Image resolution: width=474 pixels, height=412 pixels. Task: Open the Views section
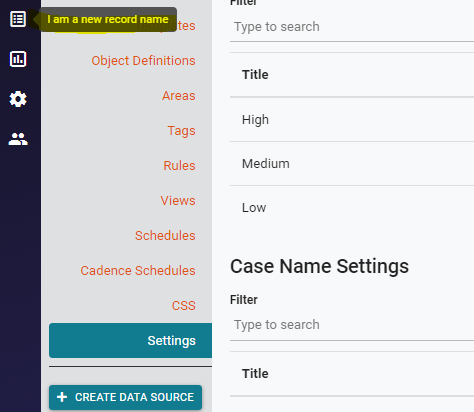coord(178,201)
